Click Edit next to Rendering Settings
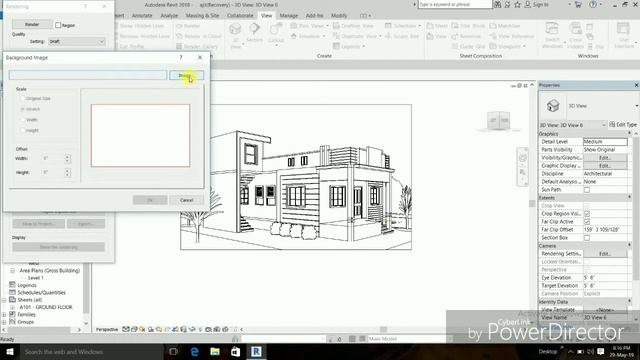Image resolution: width=640 pixels, height=360 pixels. [605, 253]
